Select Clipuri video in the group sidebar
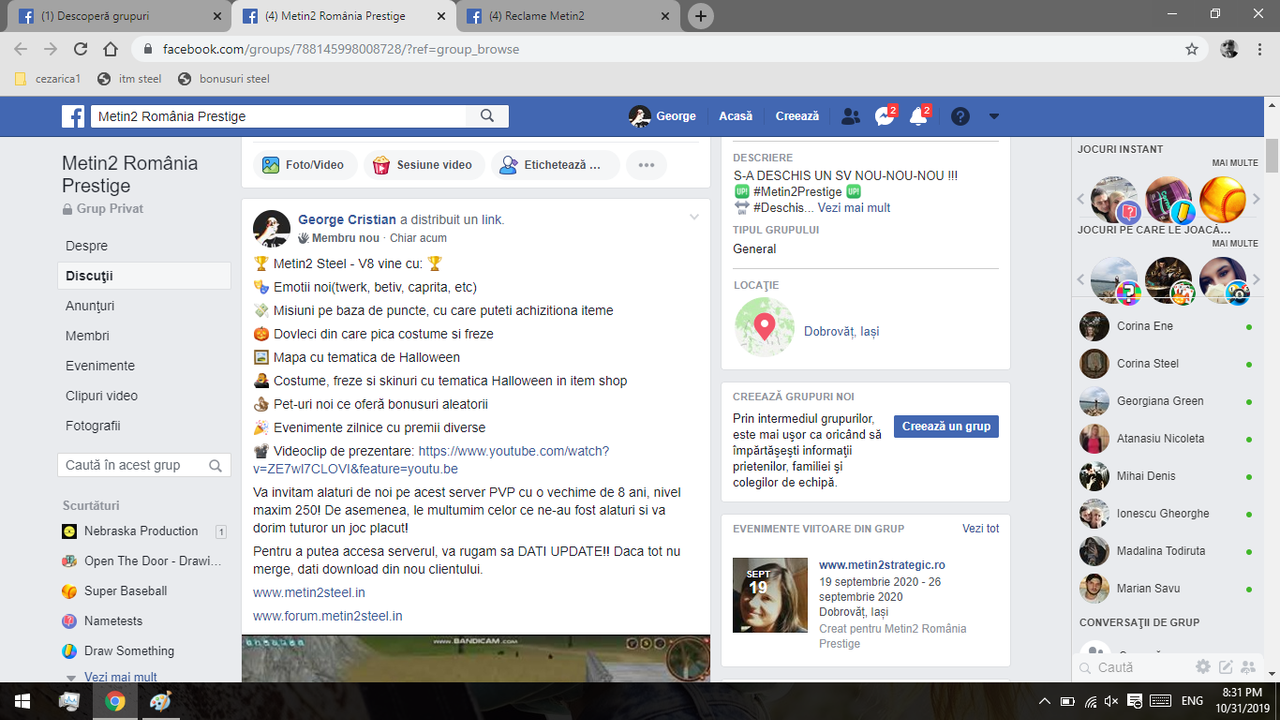This screenshot has width=1280, height=720. [x=102, y=396]
